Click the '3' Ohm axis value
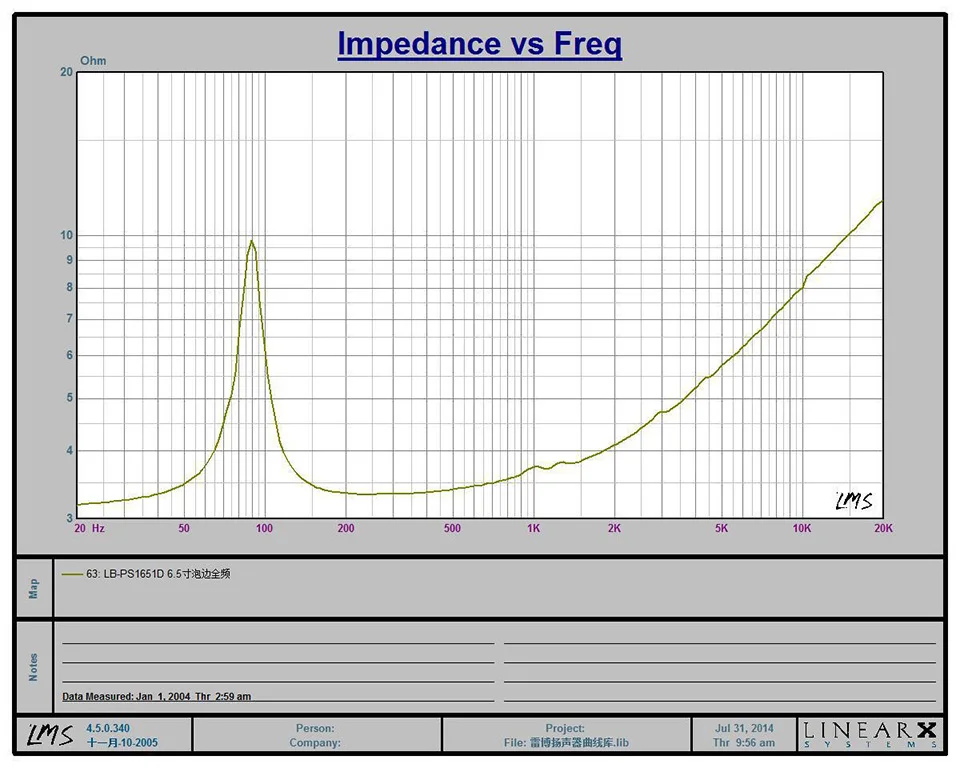This screenshot has height=768, width=960. [70, 518]
